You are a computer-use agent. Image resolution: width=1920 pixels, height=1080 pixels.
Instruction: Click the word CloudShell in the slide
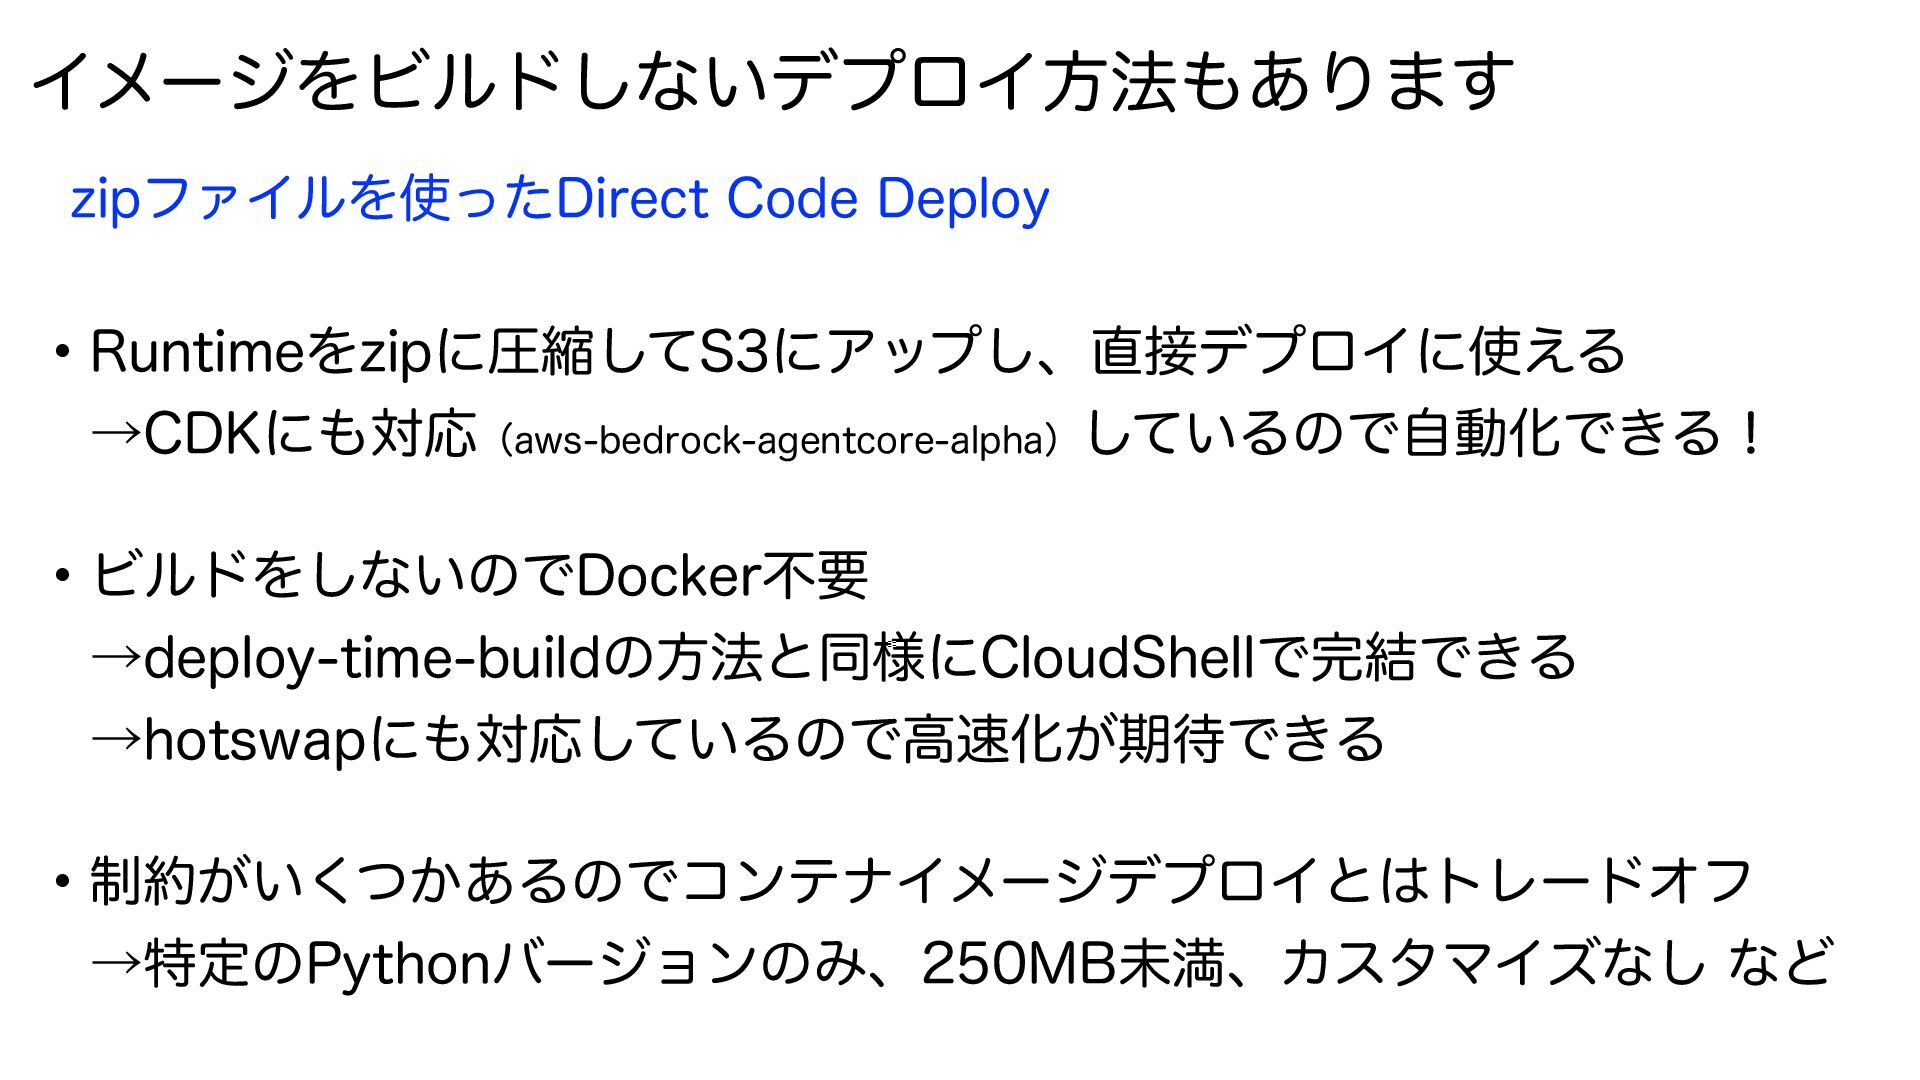click(1117, 658)
